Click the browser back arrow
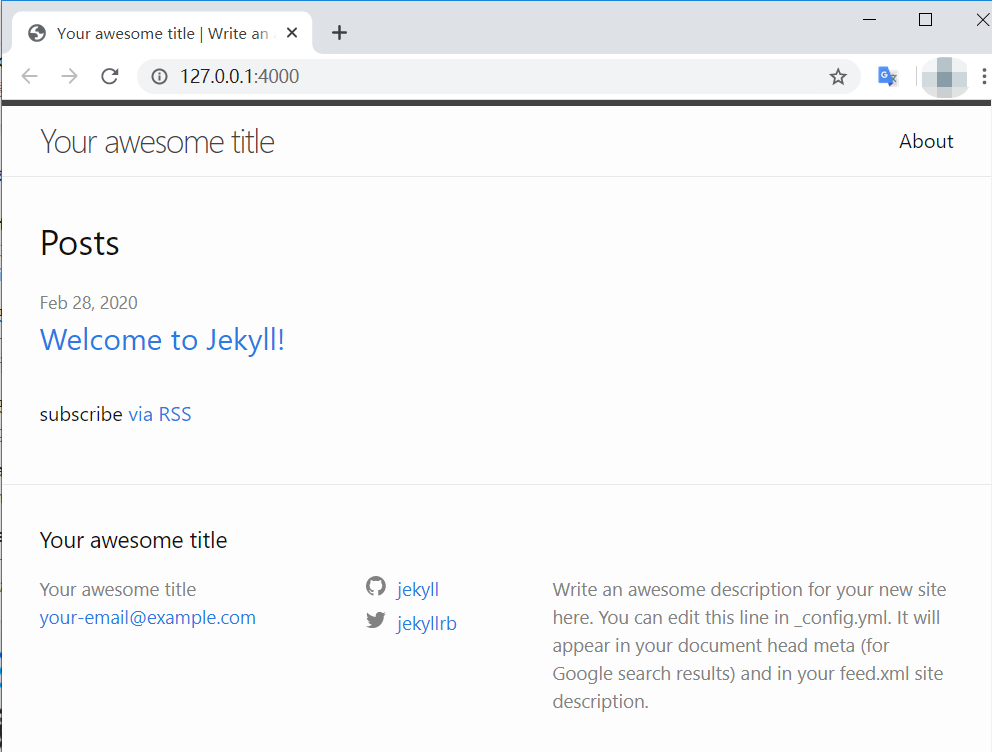The width and height of the screenshot is (992, 752). click(30, 77)
